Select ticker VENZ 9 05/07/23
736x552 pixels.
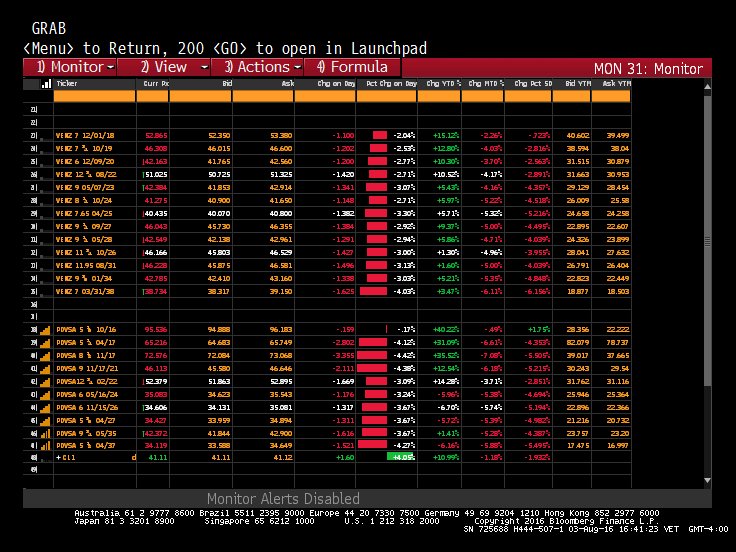click(85, 187)
